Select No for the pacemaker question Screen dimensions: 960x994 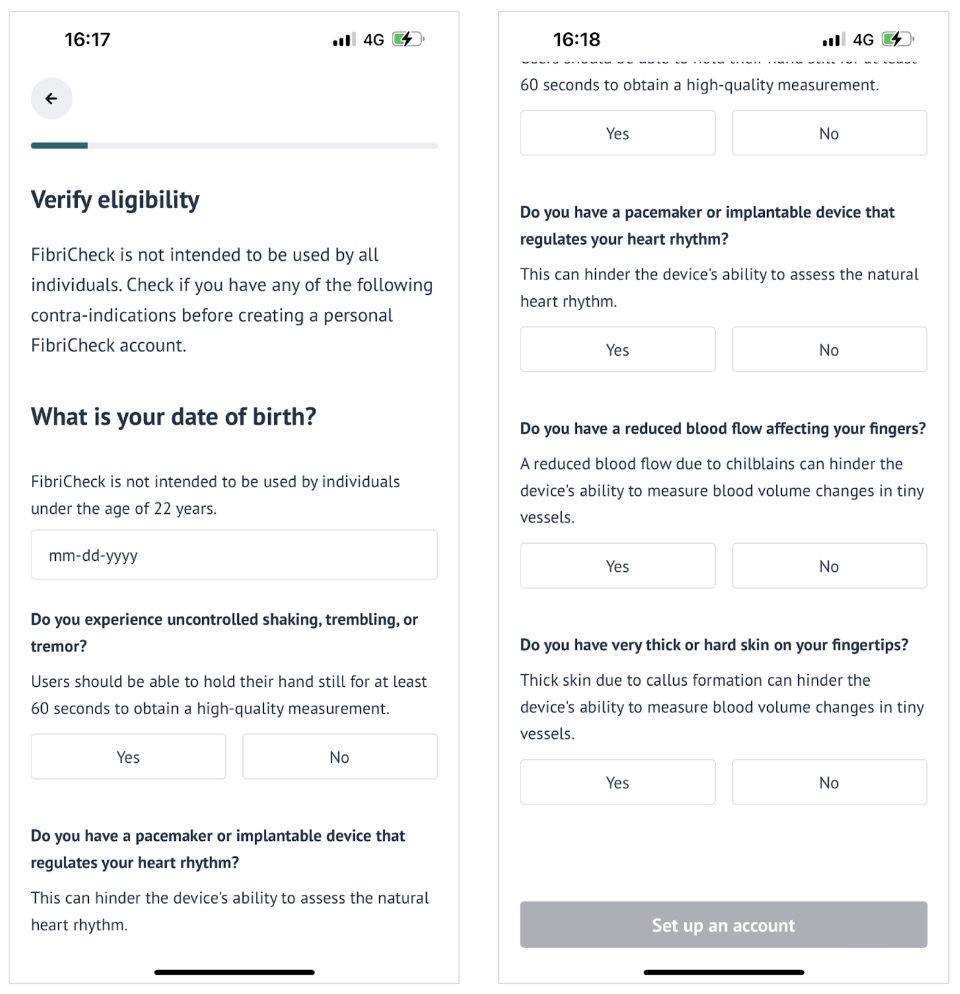pos(828,350)
